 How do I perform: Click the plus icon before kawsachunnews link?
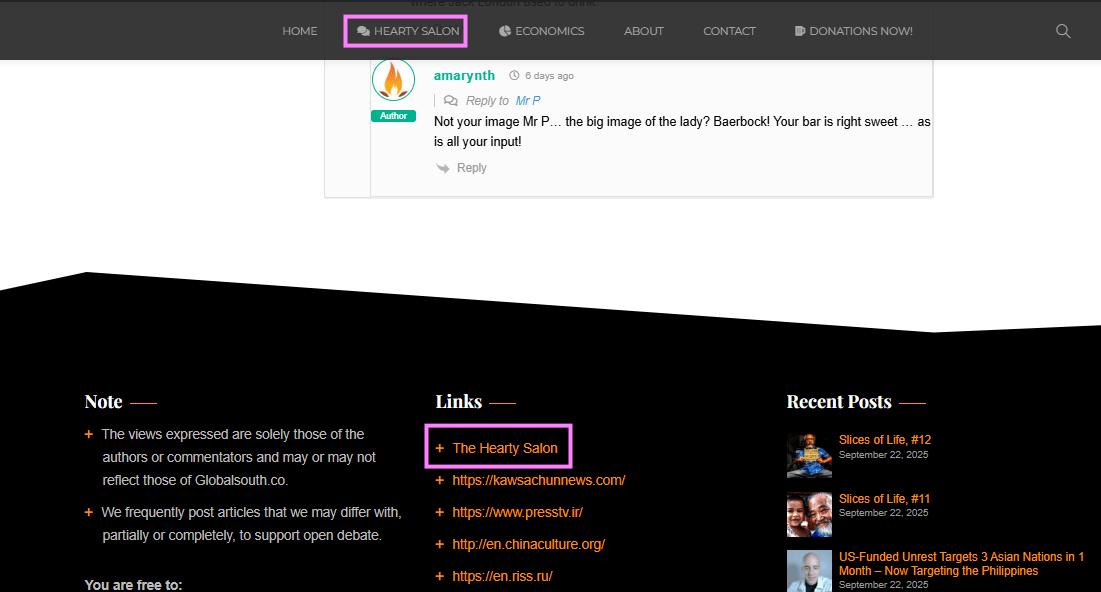click(440, 480)
